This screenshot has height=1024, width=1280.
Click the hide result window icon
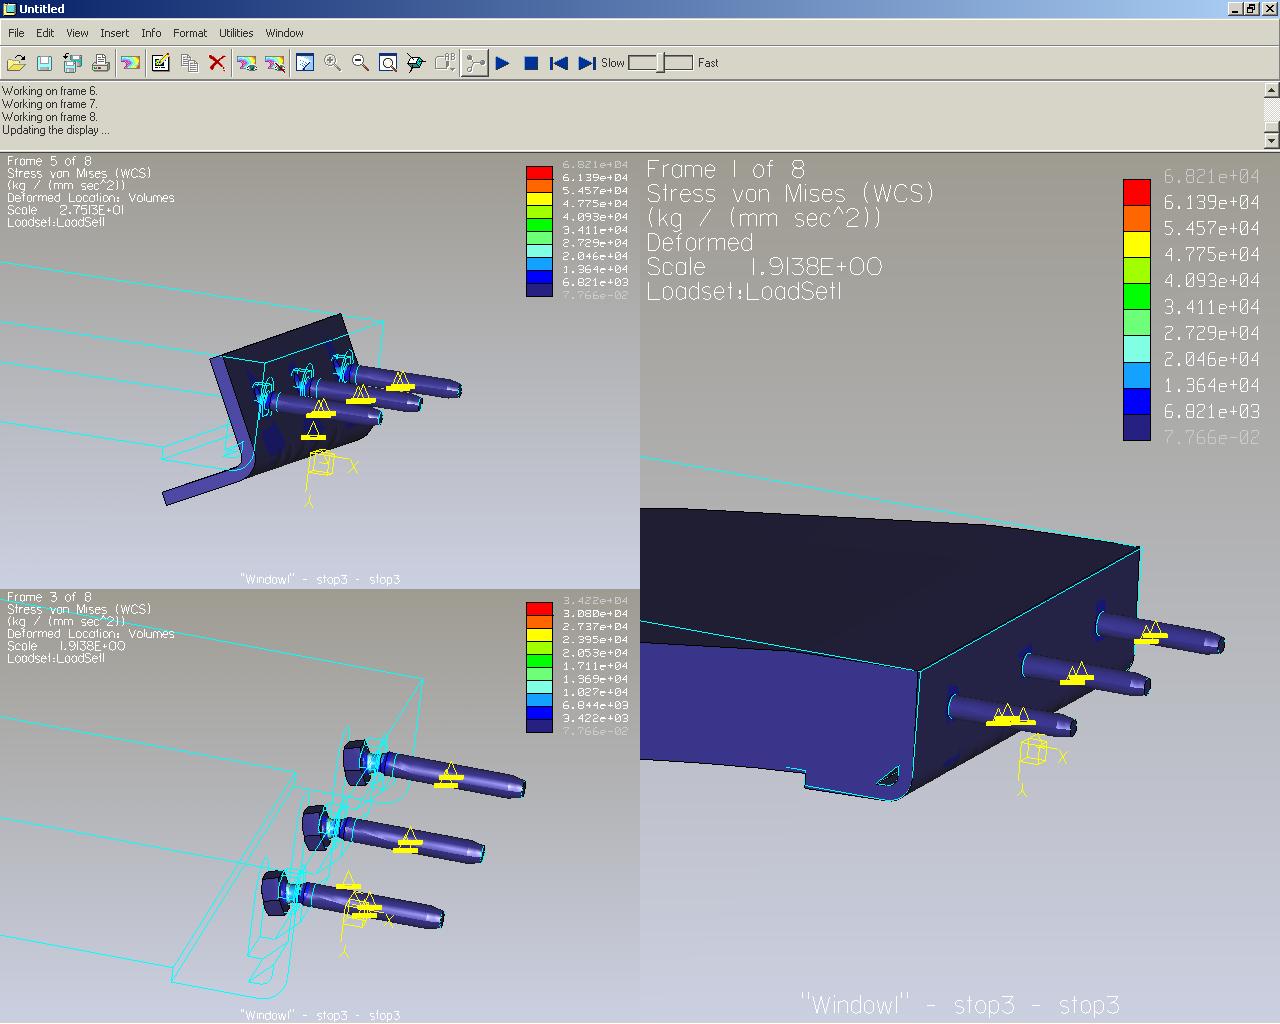[x=275, y=63]
